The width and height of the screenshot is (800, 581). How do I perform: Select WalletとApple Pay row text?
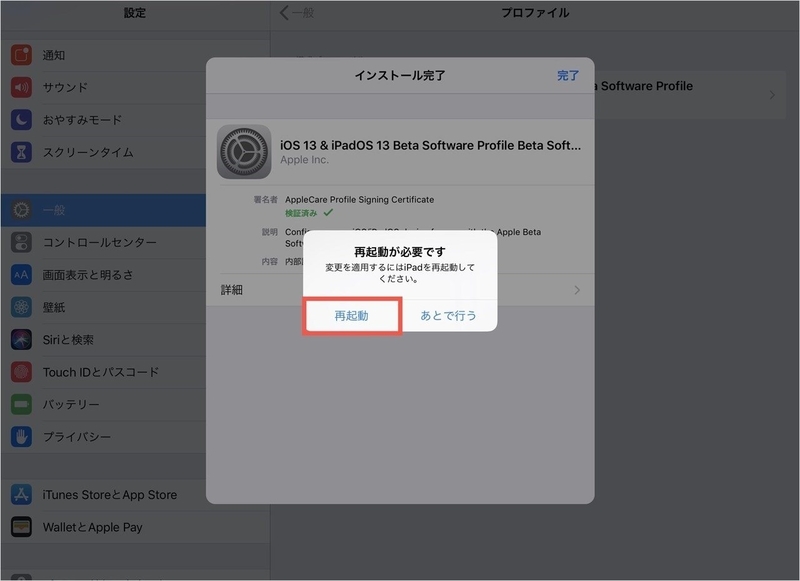[x=92, y=527]
